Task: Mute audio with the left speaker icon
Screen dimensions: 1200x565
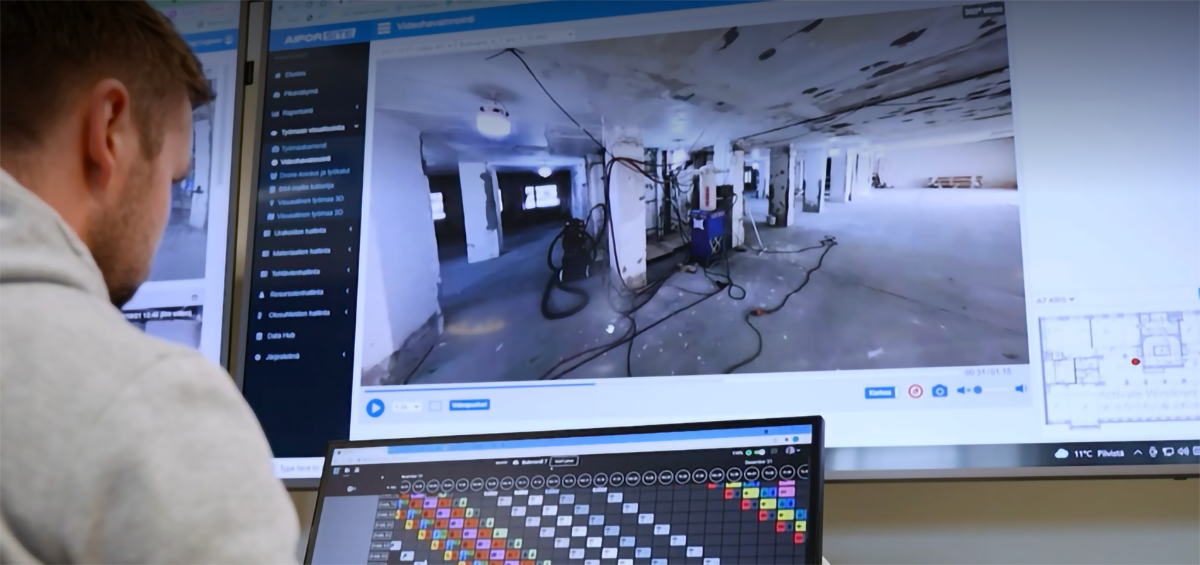Action: click(961, 391)
